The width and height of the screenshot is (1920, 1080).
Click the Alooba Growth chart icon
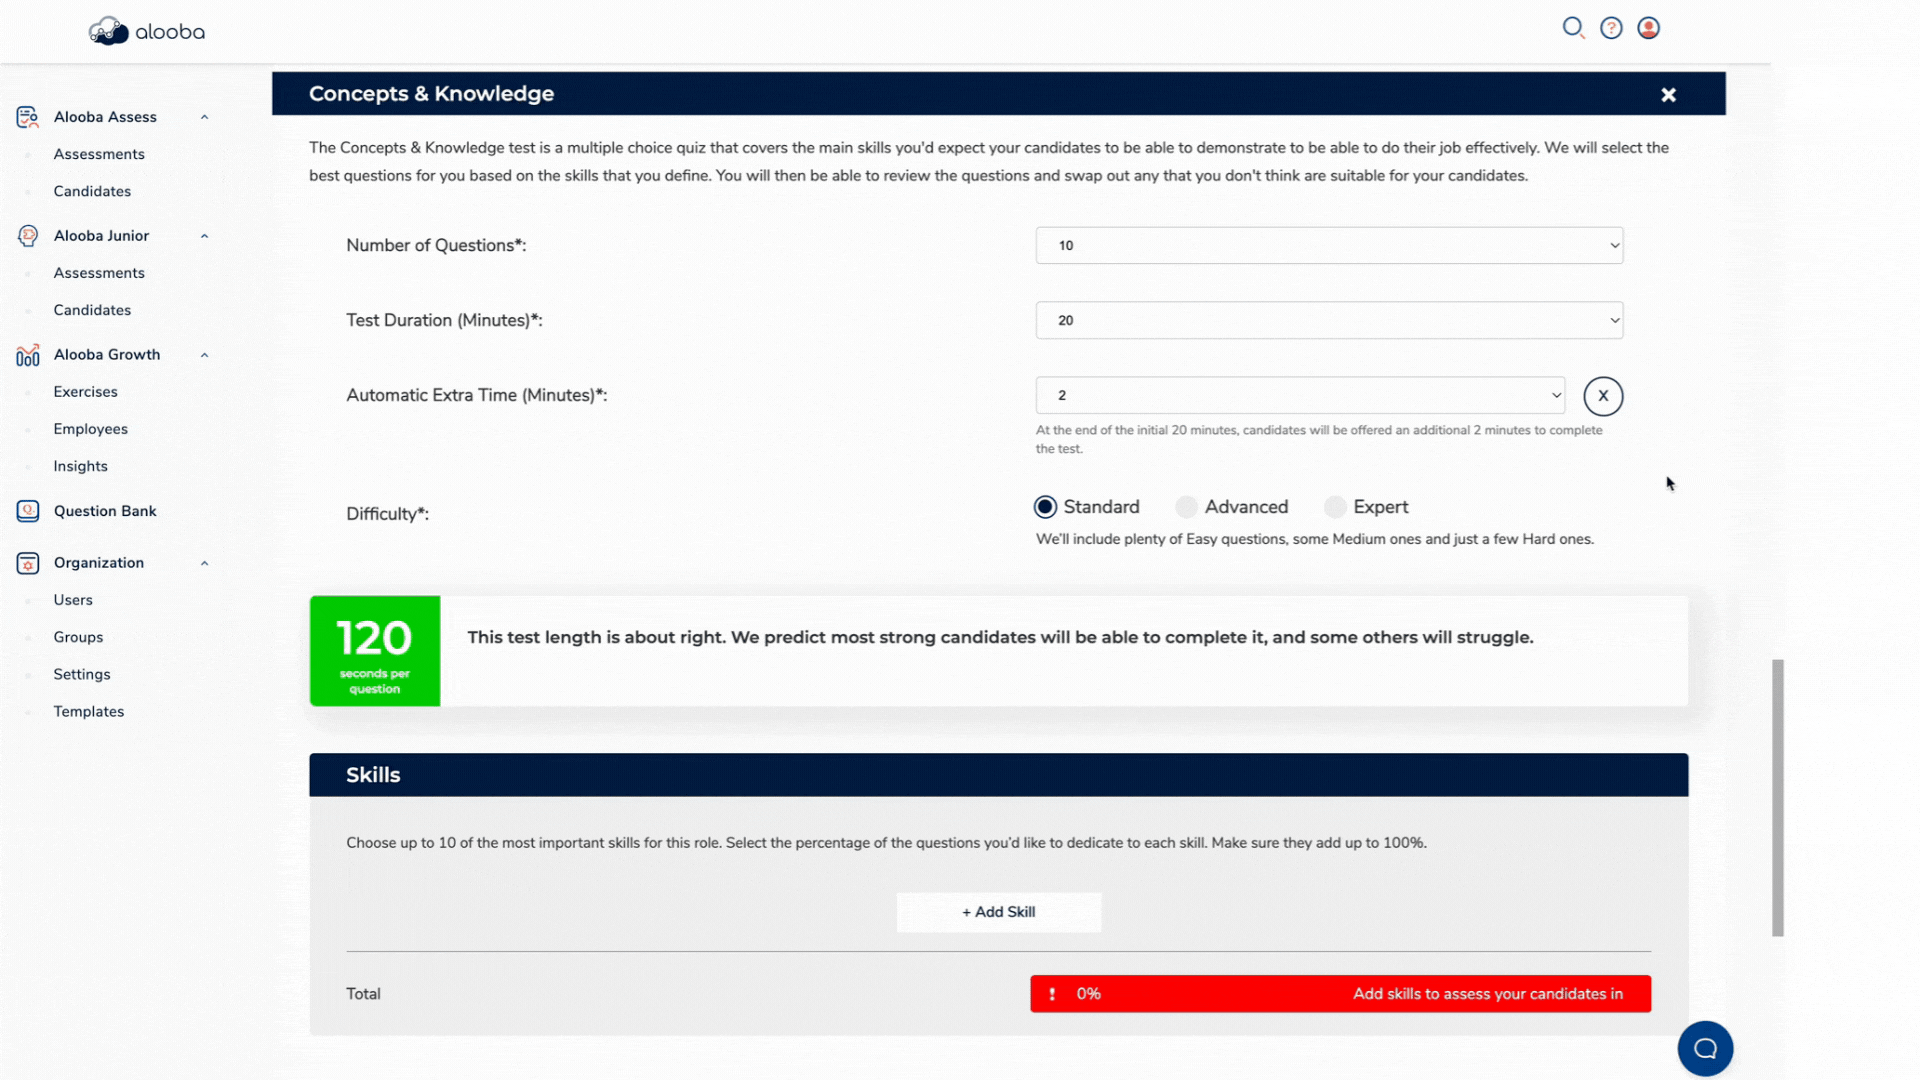(26, 353)
